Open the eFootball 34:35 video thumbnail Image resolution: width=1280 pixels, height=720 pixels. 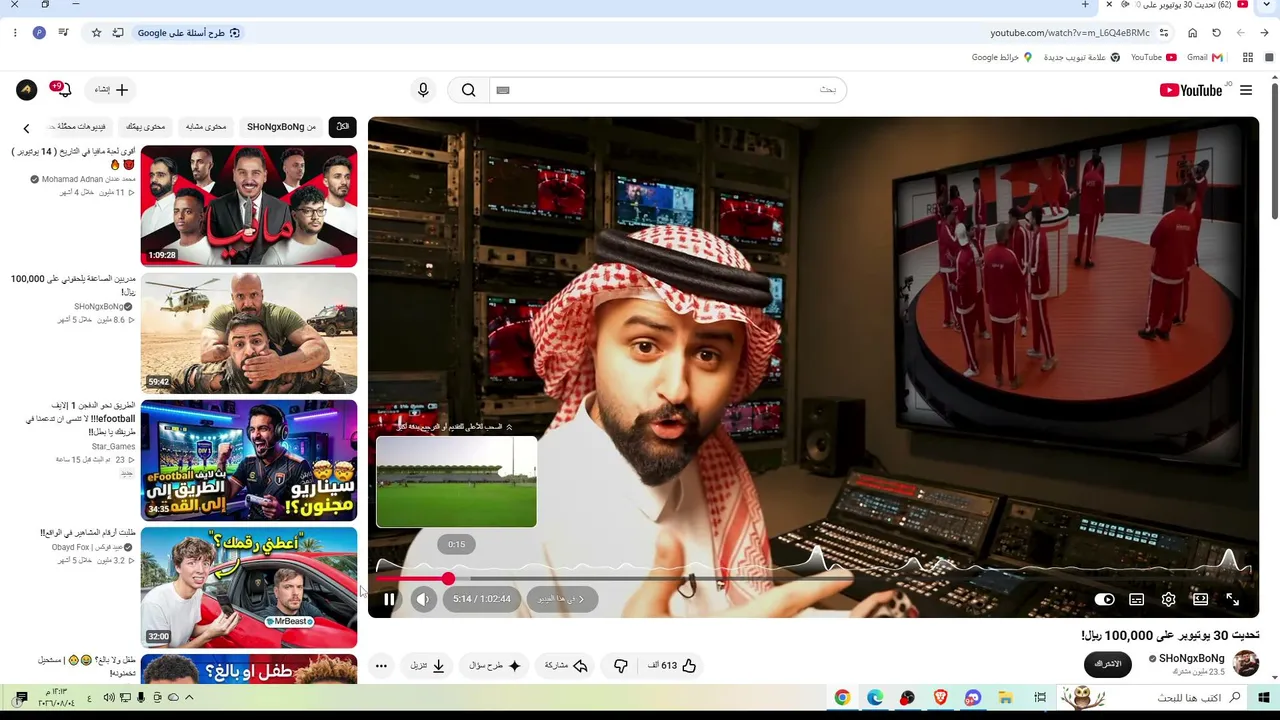[x=249, y=460]
